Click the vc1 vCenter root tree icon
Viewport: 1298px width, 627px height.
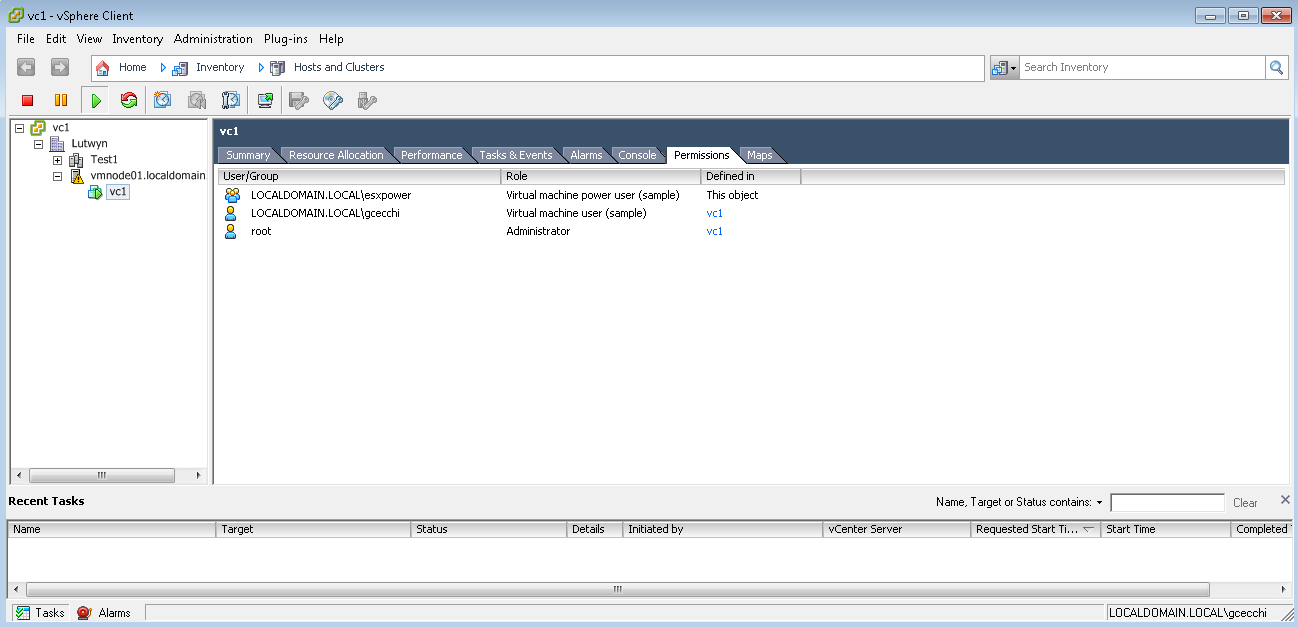pyautogui.click(x=38, y=128)
